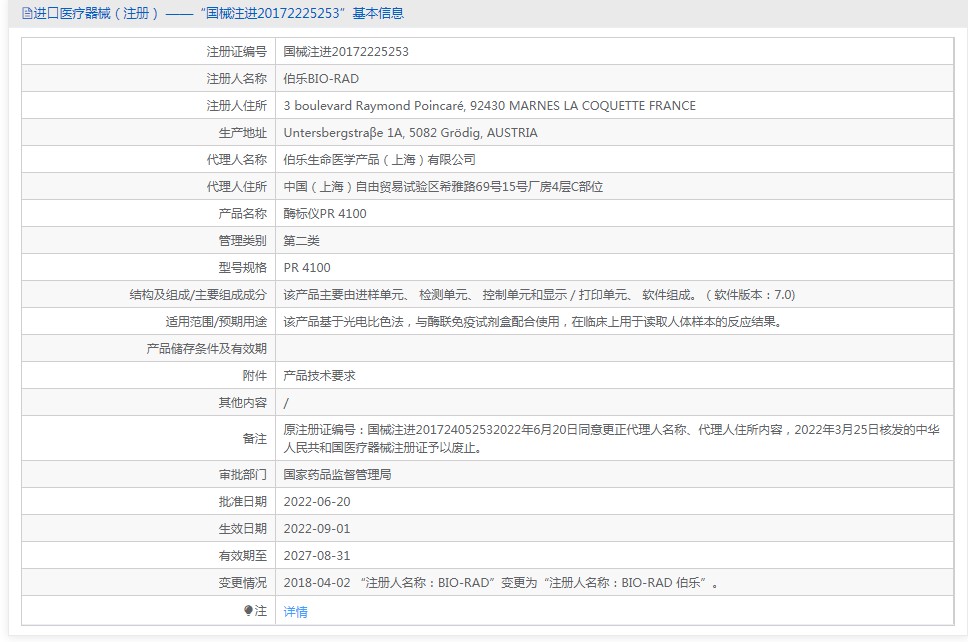Click the approval department 国家药品监督管理局
968x642 pixels.
[337, 475]
